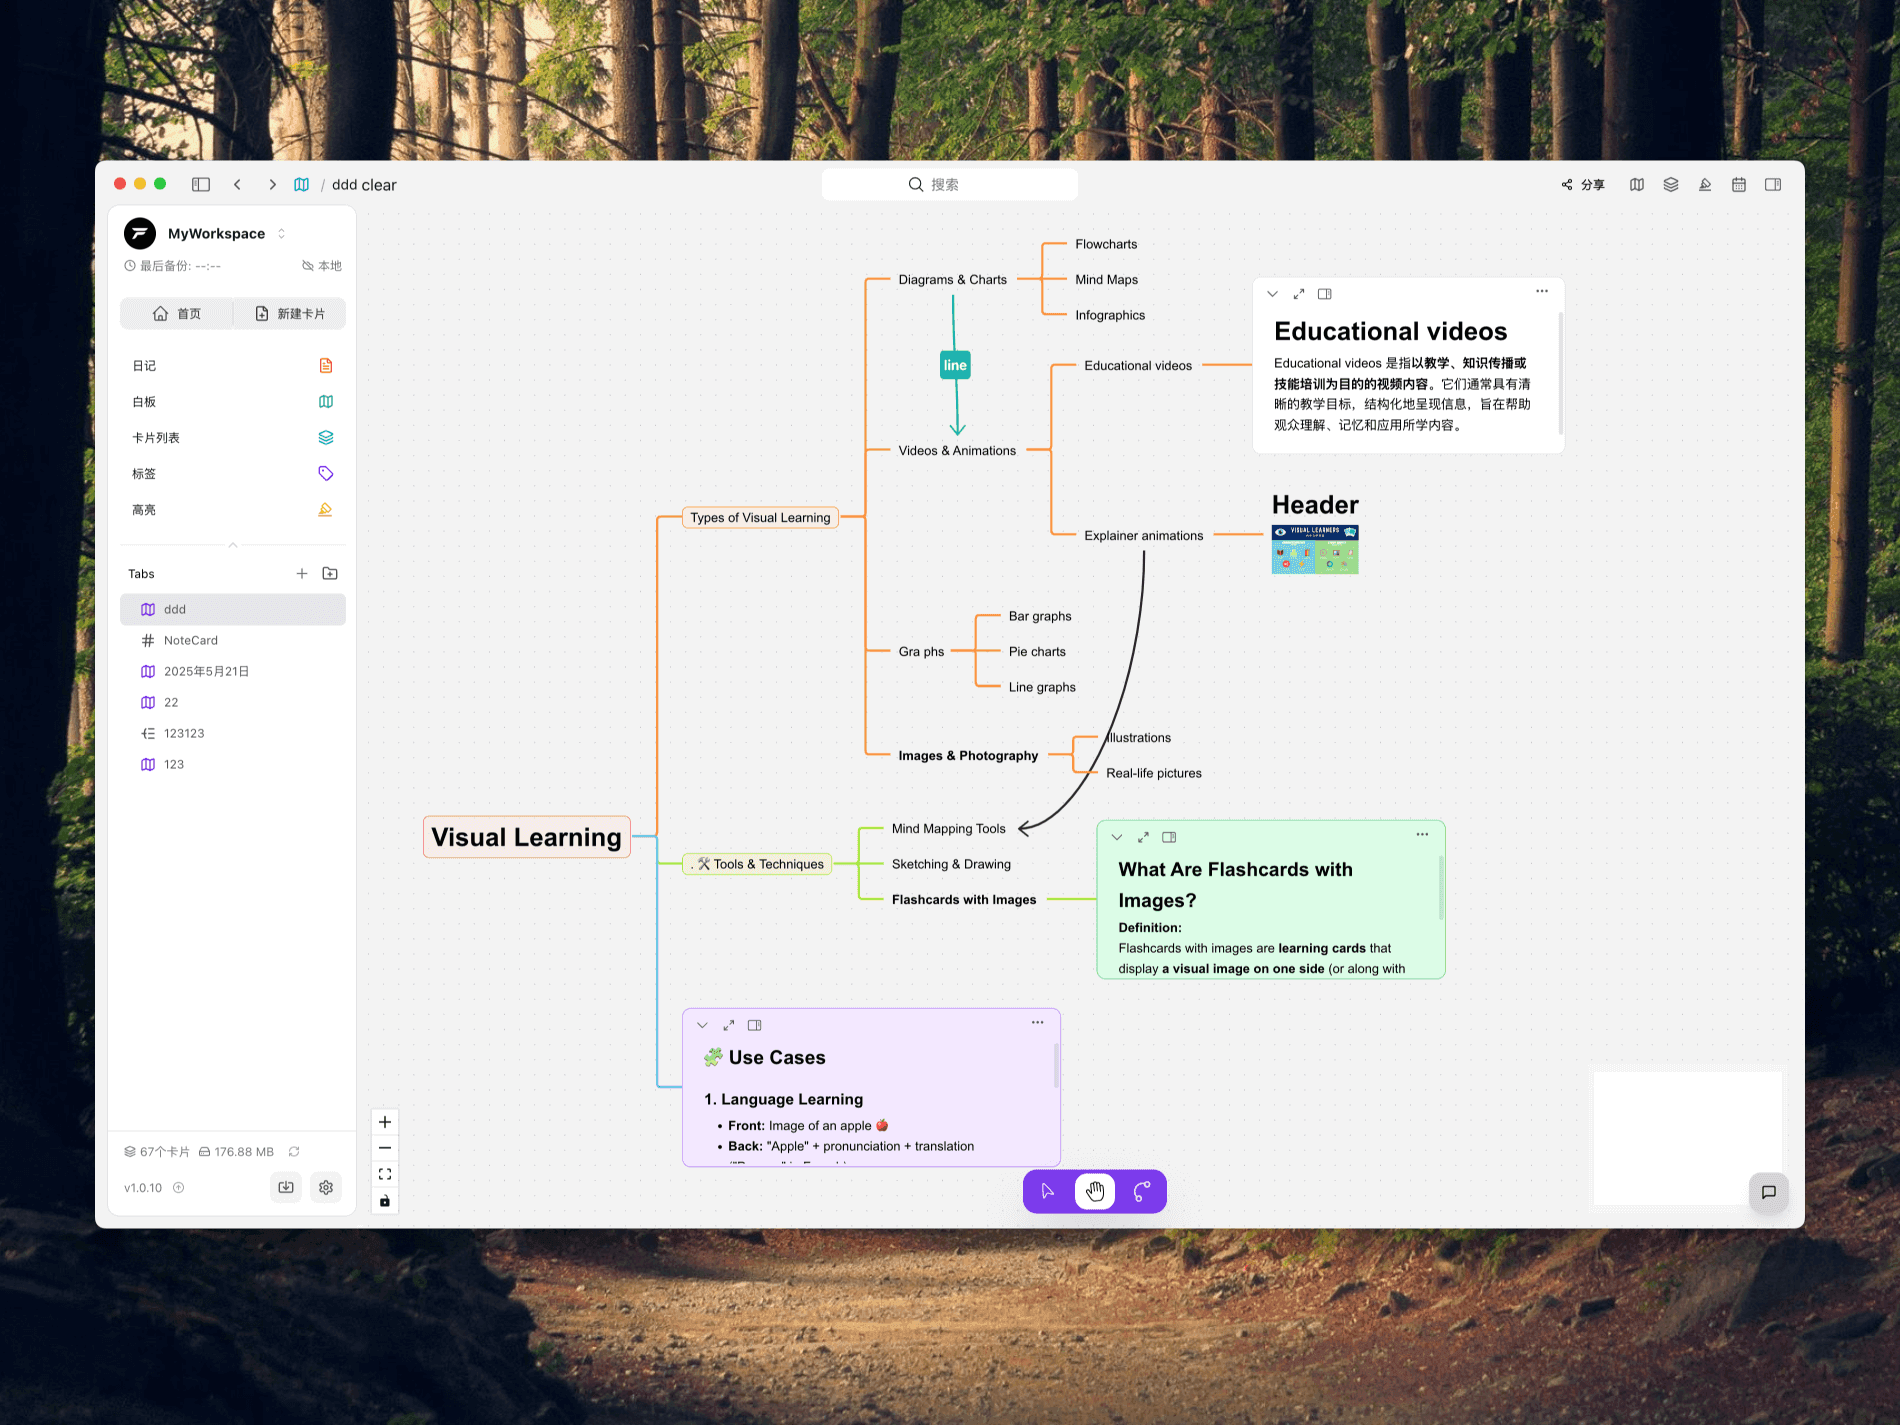
Task: Click the 新建卡片 button
Action: 289,313
